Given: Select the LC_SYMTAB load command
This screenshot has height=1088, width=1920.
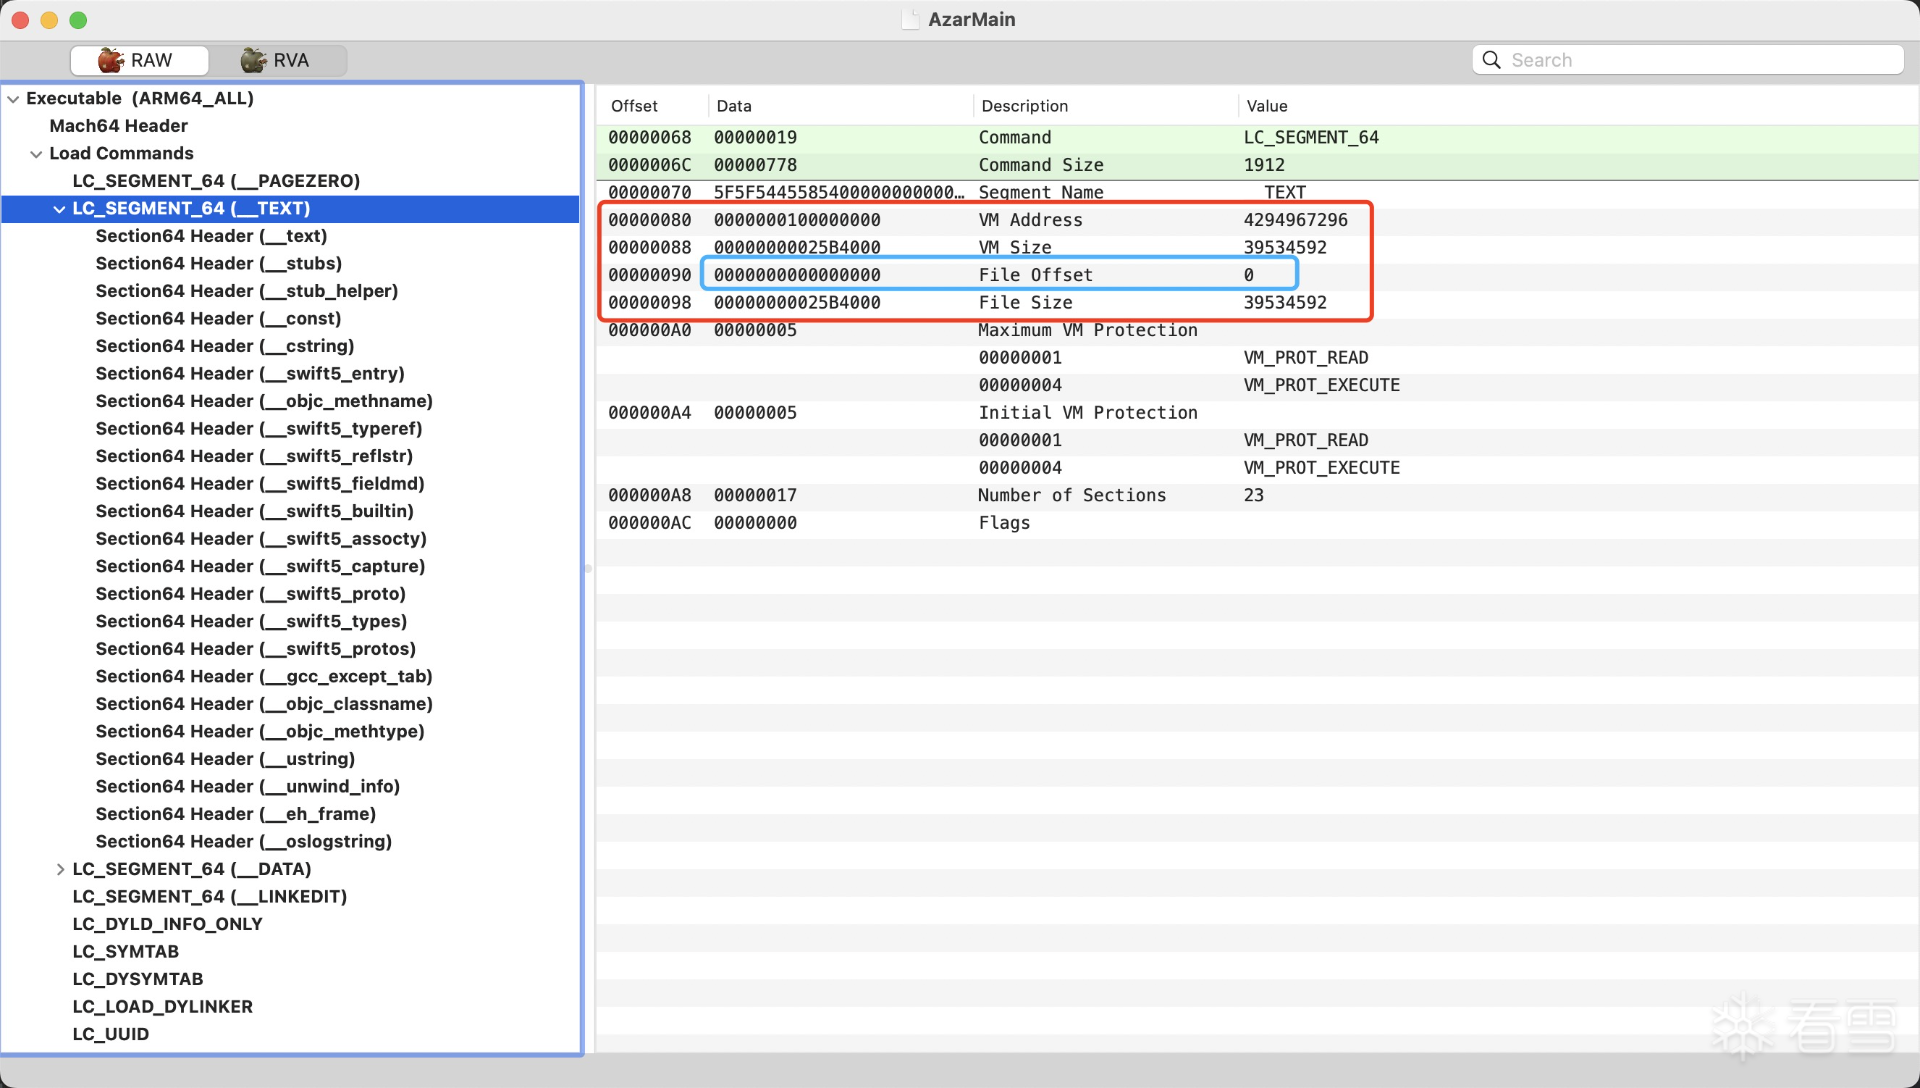Looking at the screenshot, I should coord(125,952).
